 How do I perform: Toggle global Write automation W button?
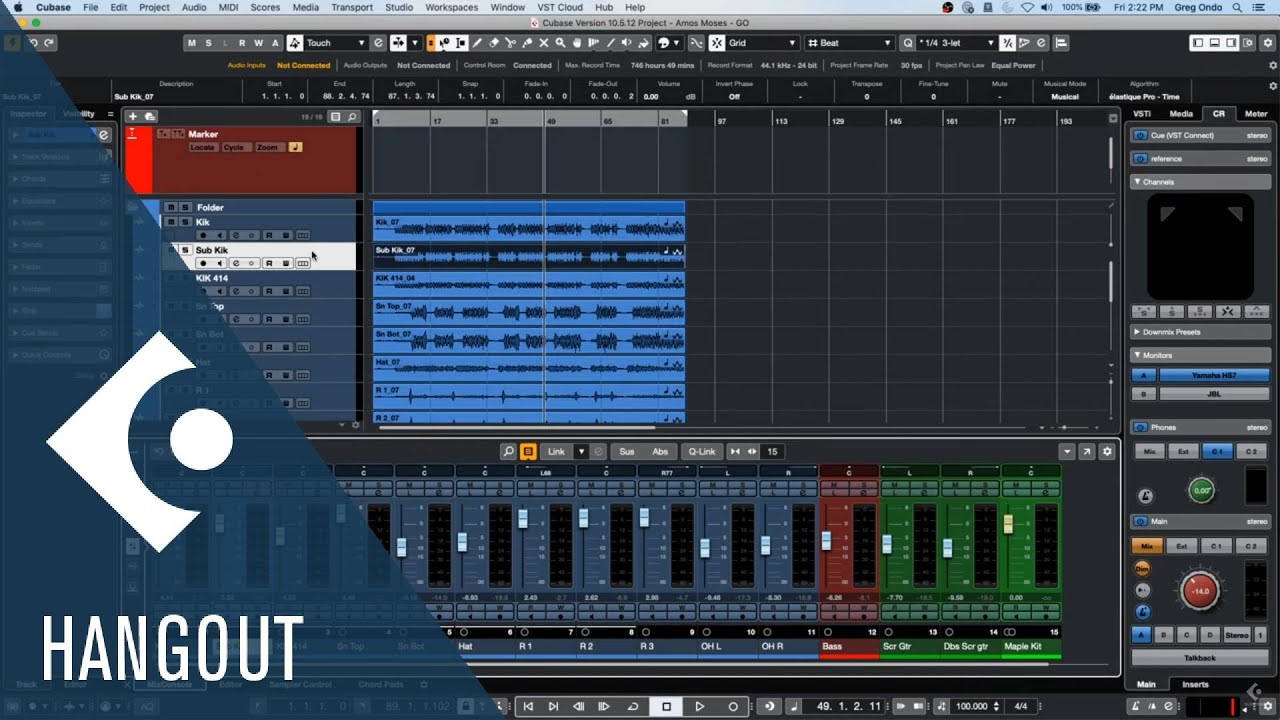[258, 43]
